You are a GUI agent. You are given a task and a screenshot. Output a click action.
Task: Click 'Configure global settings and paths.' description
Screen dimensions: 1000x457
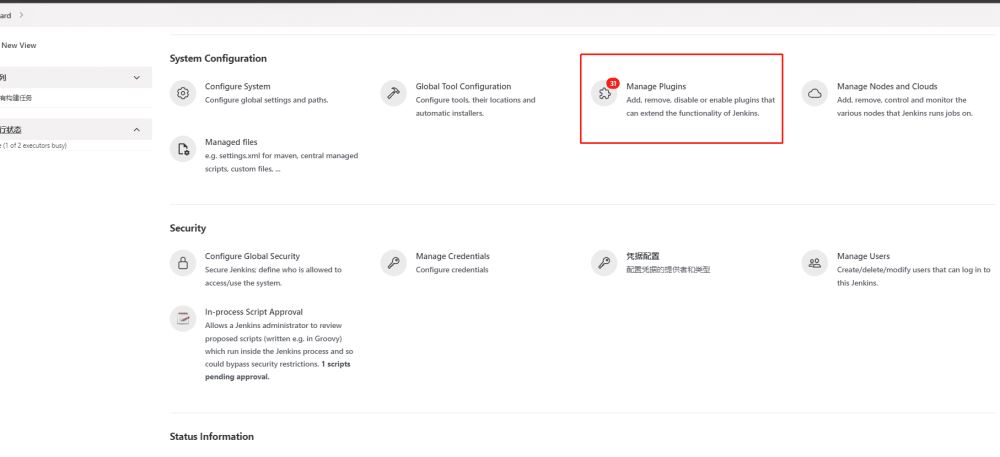[267, 100]
